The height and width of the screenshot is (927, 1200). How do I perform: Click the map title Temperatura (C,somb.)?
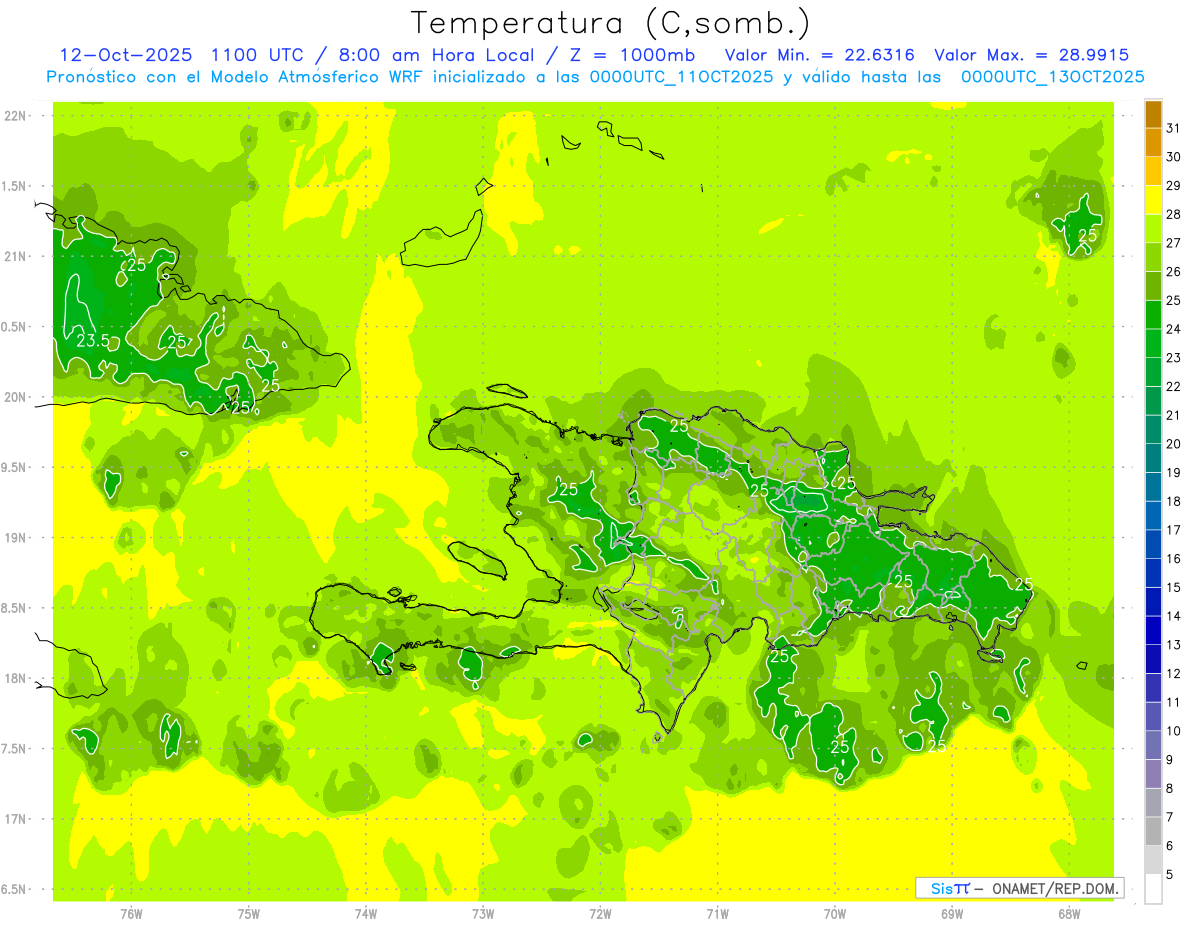pyautogui.click(x=611, y=23)
